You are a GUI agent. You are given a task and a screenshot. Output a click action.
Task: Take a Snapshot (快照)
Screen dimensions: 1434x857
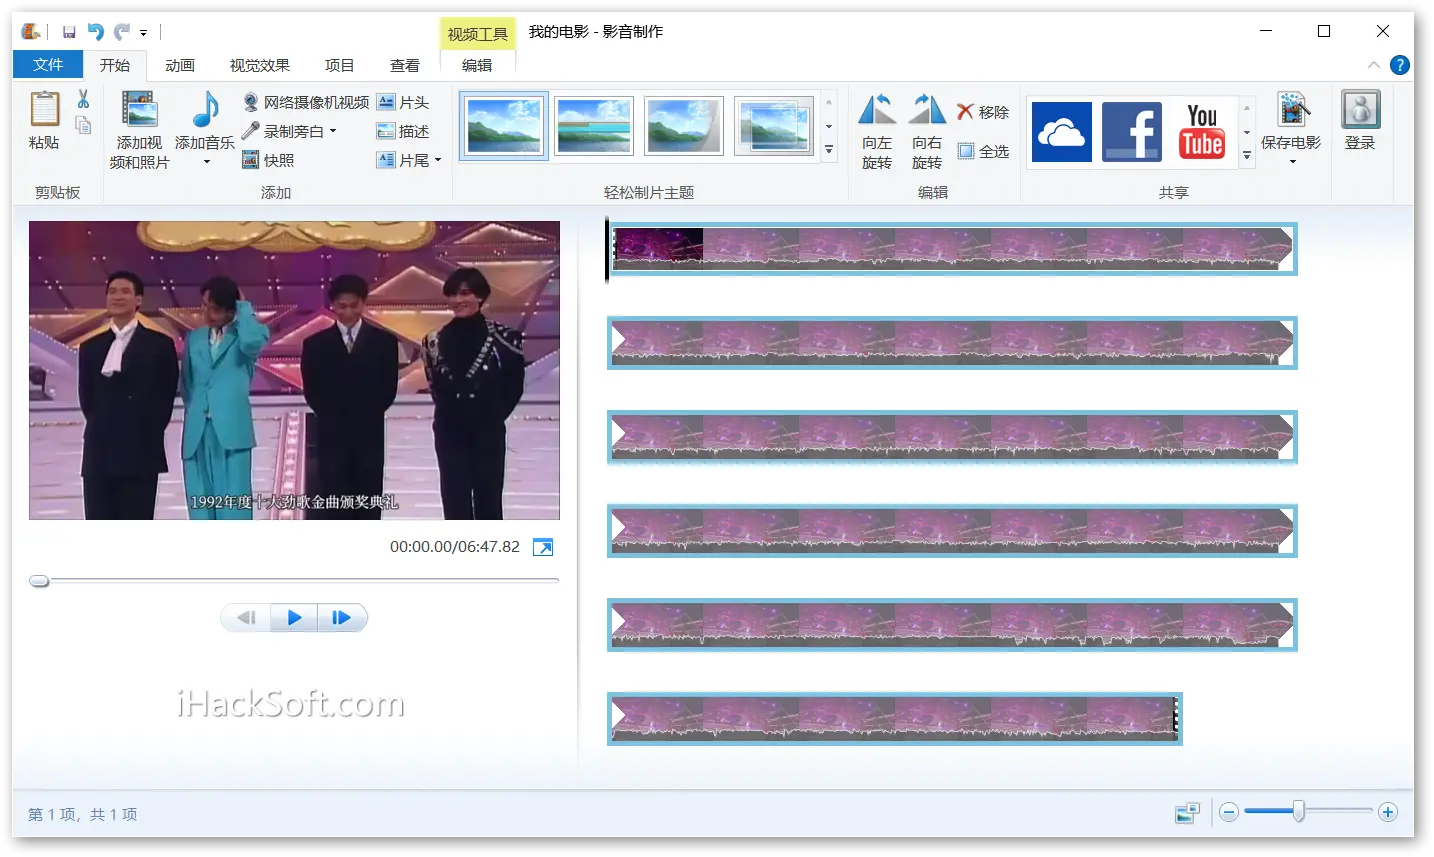[268, 160]
